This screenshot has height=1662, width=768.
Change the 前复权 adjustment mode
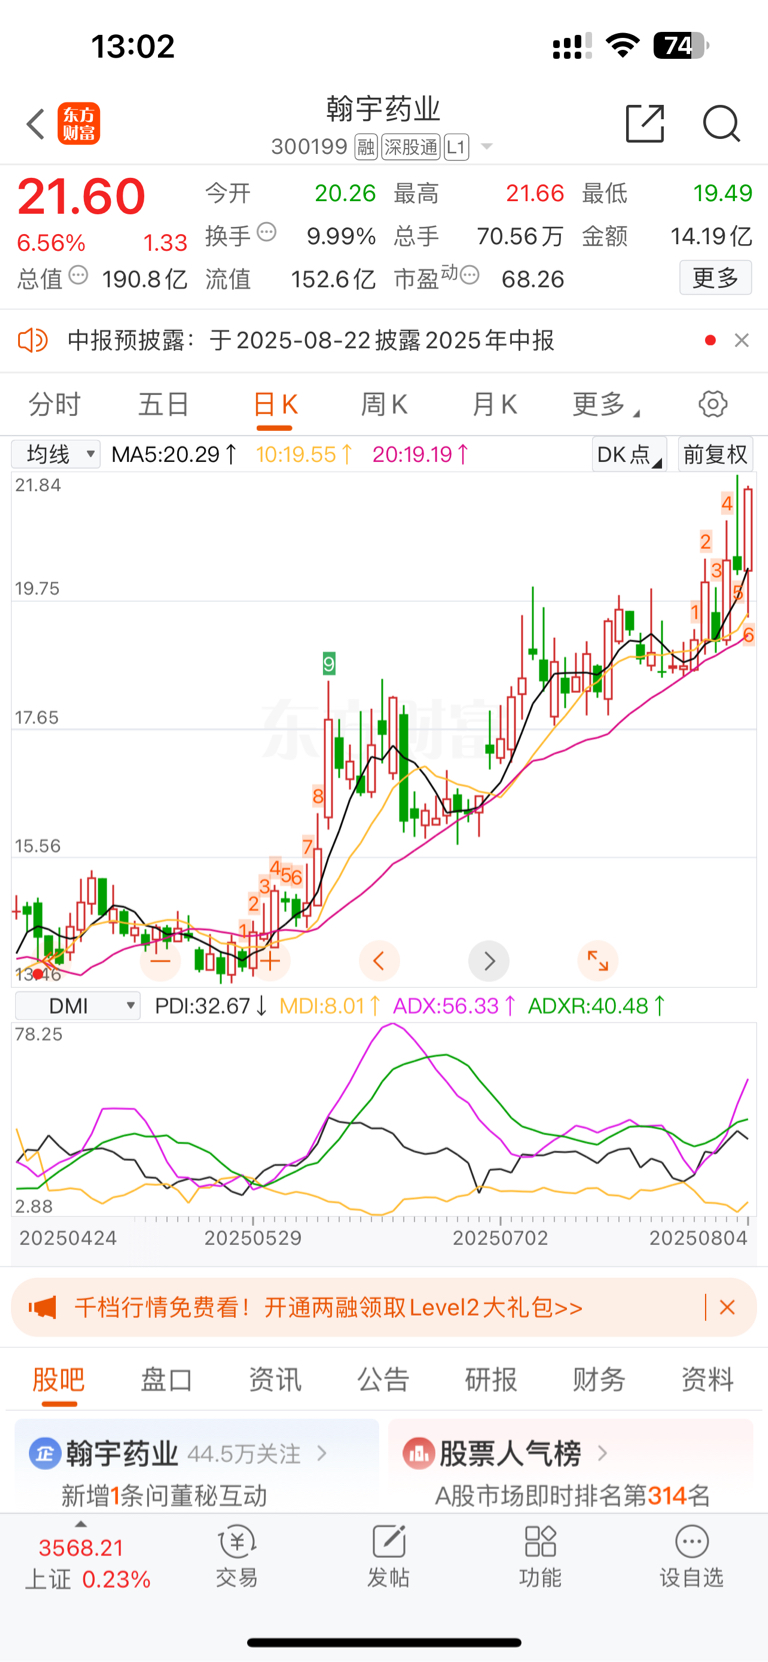pos(715,454)
